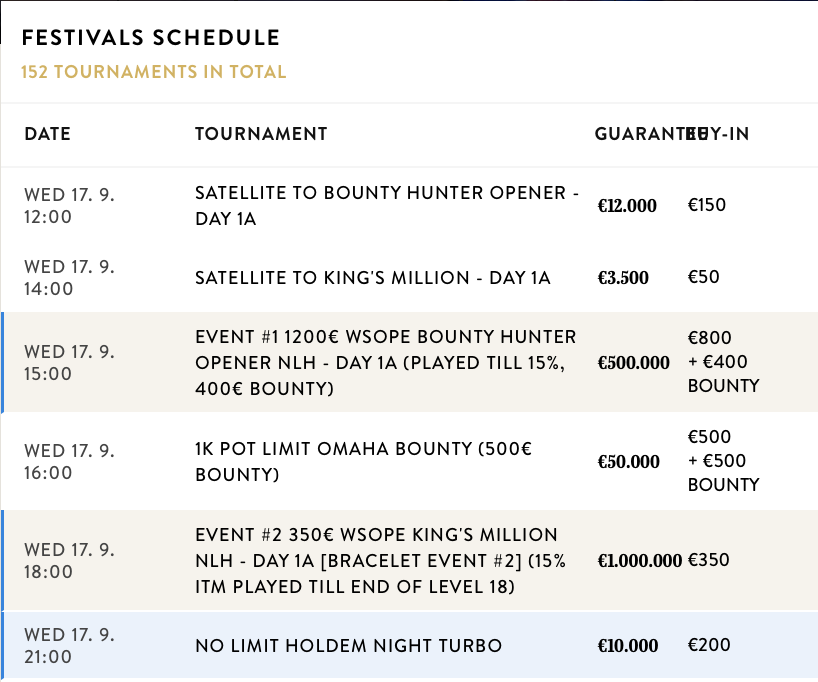The image size is (818, 682).
Task: Click the €12.000 guarantee amount
Action: tap(627, 206)
